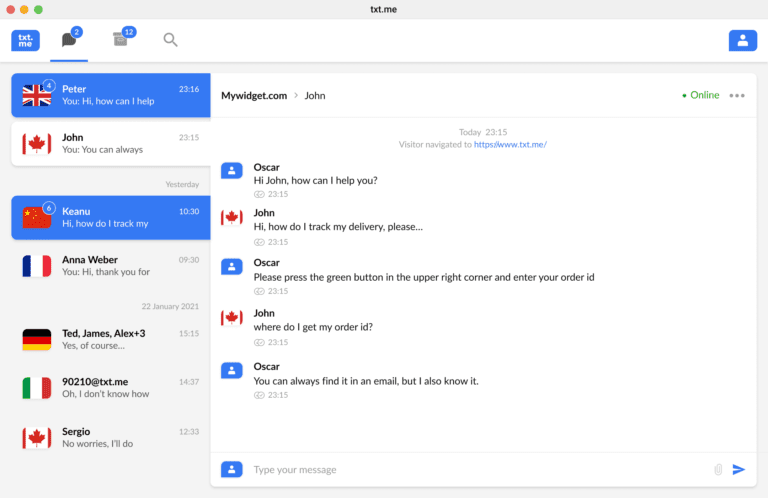Click message 'You can always find it in an email'
The image size is (768, 498).
(366, 381)
